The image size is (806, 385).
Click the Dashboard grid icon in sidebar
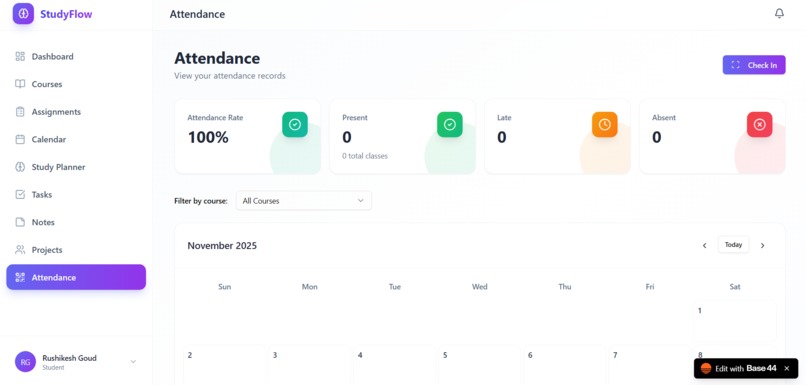pos(20,57)
